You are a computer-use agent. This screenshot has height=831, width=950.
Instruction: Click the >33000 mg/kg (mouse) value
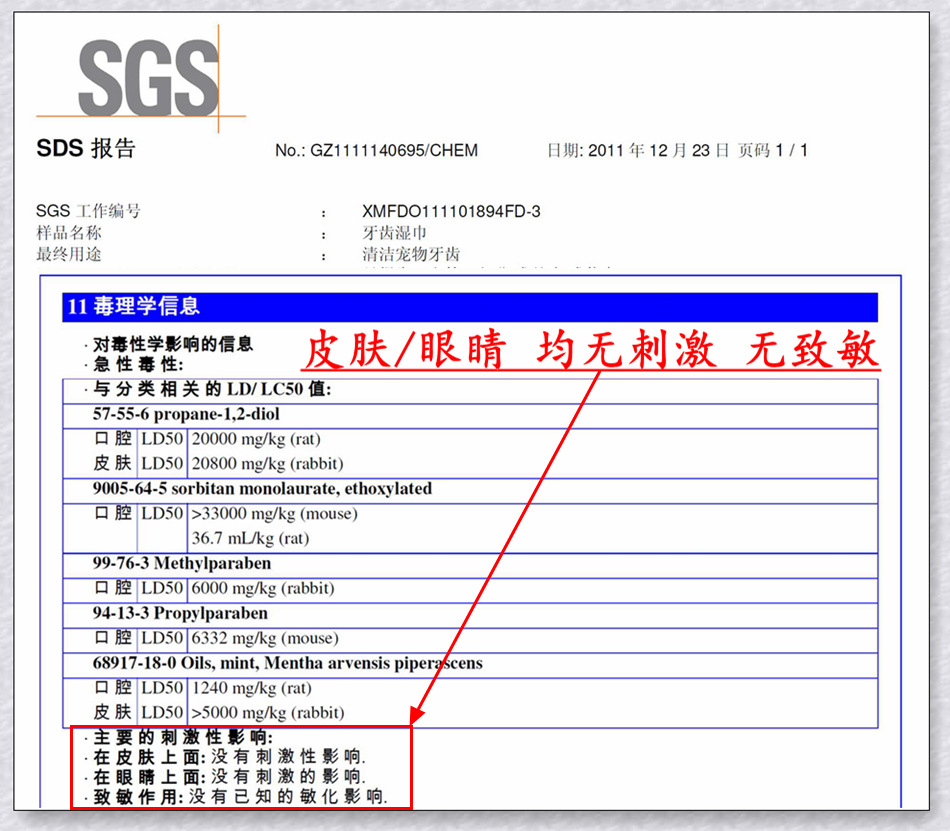[274, 514]
